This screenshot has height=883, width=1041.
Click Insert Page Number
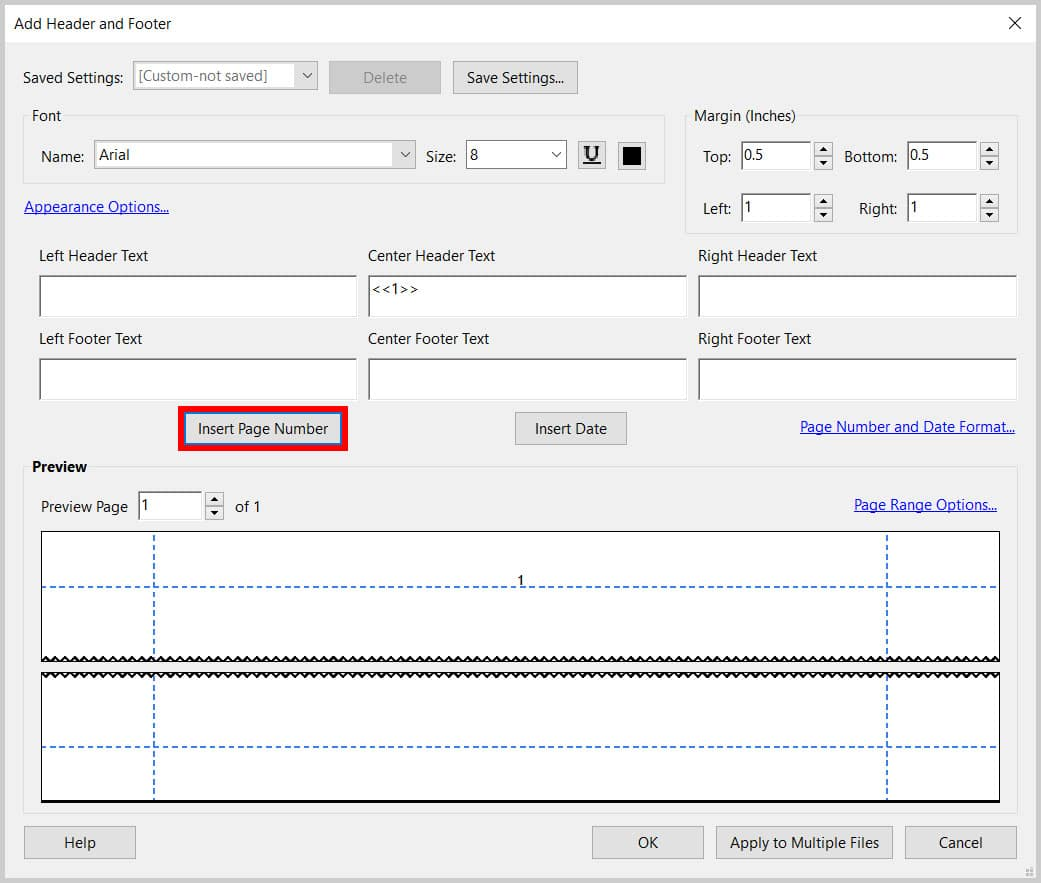[x=262, y=428]
